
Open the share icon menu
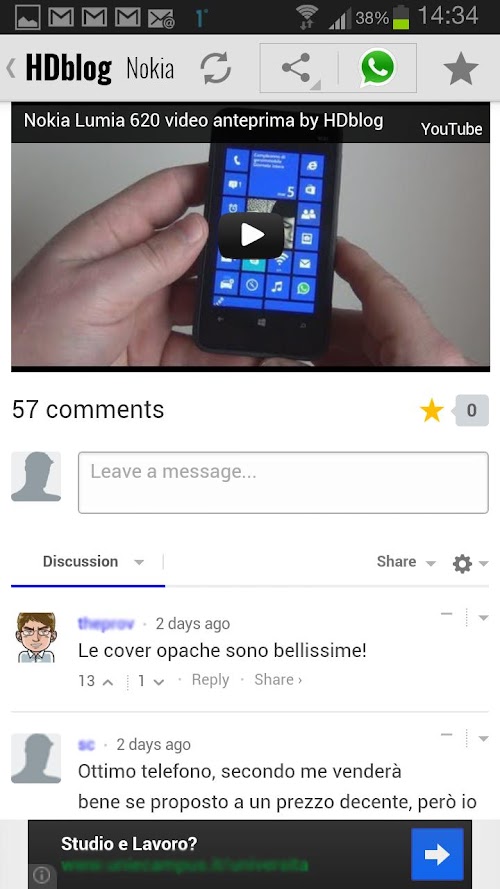pos(298,68)
